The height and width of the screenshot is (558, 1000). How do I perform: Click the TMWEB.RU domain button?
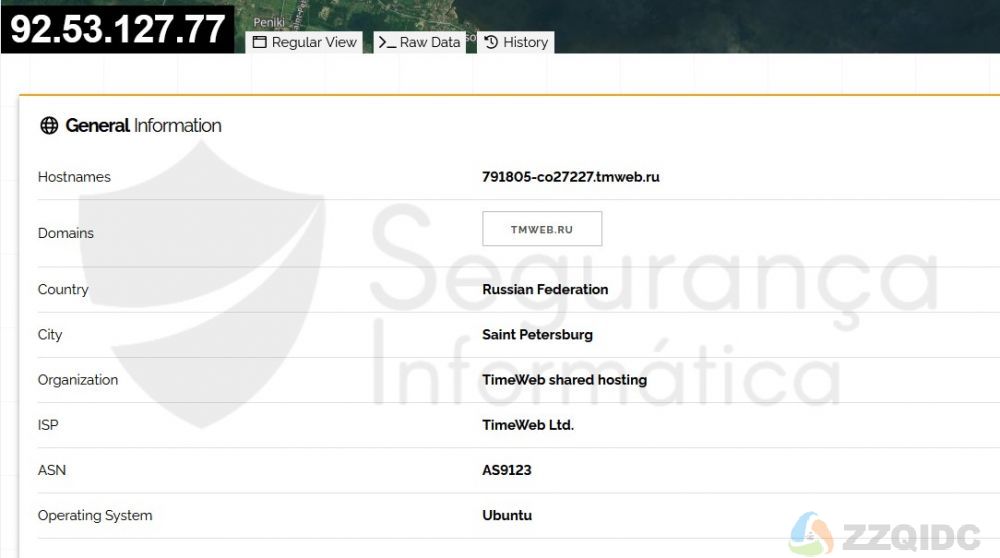click(x=542, y=229)
